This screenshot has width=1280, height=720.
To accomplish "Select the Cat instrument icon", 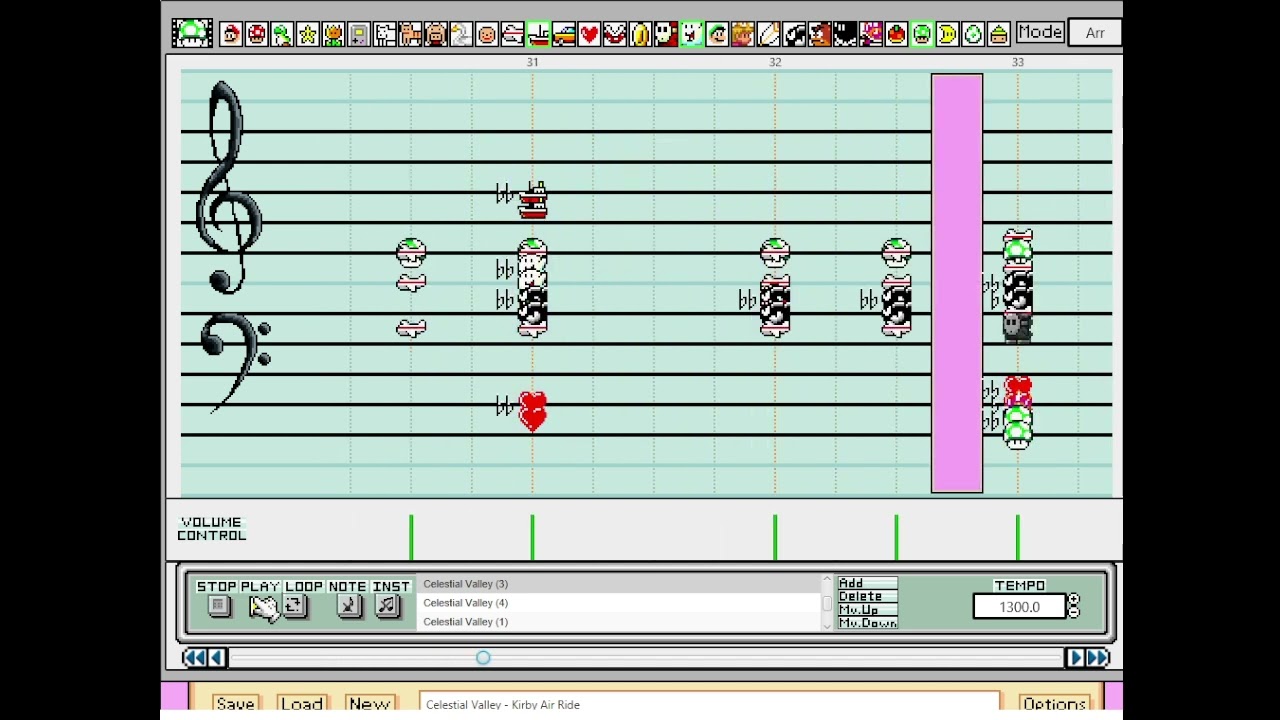I will click(410, 34).
